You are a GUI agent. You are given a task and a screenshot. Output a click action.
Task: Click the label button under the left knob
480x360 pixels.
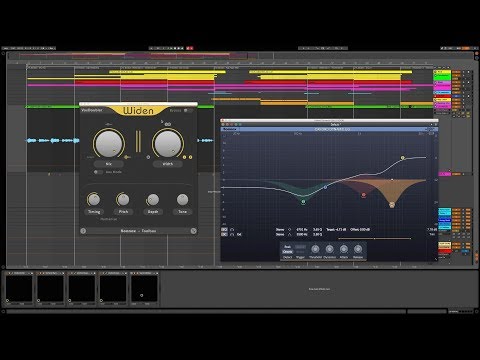pyautogui.click(x=109, y=164)
